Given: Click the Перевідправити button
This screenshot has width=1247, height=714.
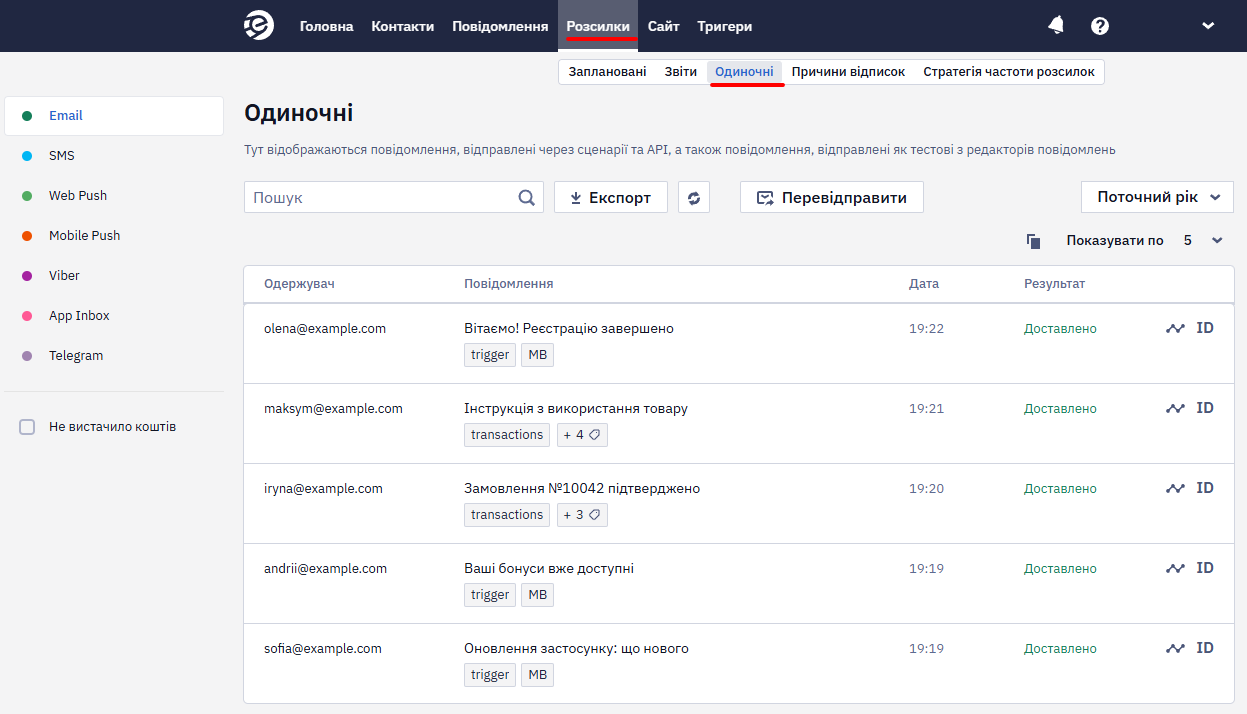Looking at the screenshot, I should pyautogui.click(x=831, y=197).
